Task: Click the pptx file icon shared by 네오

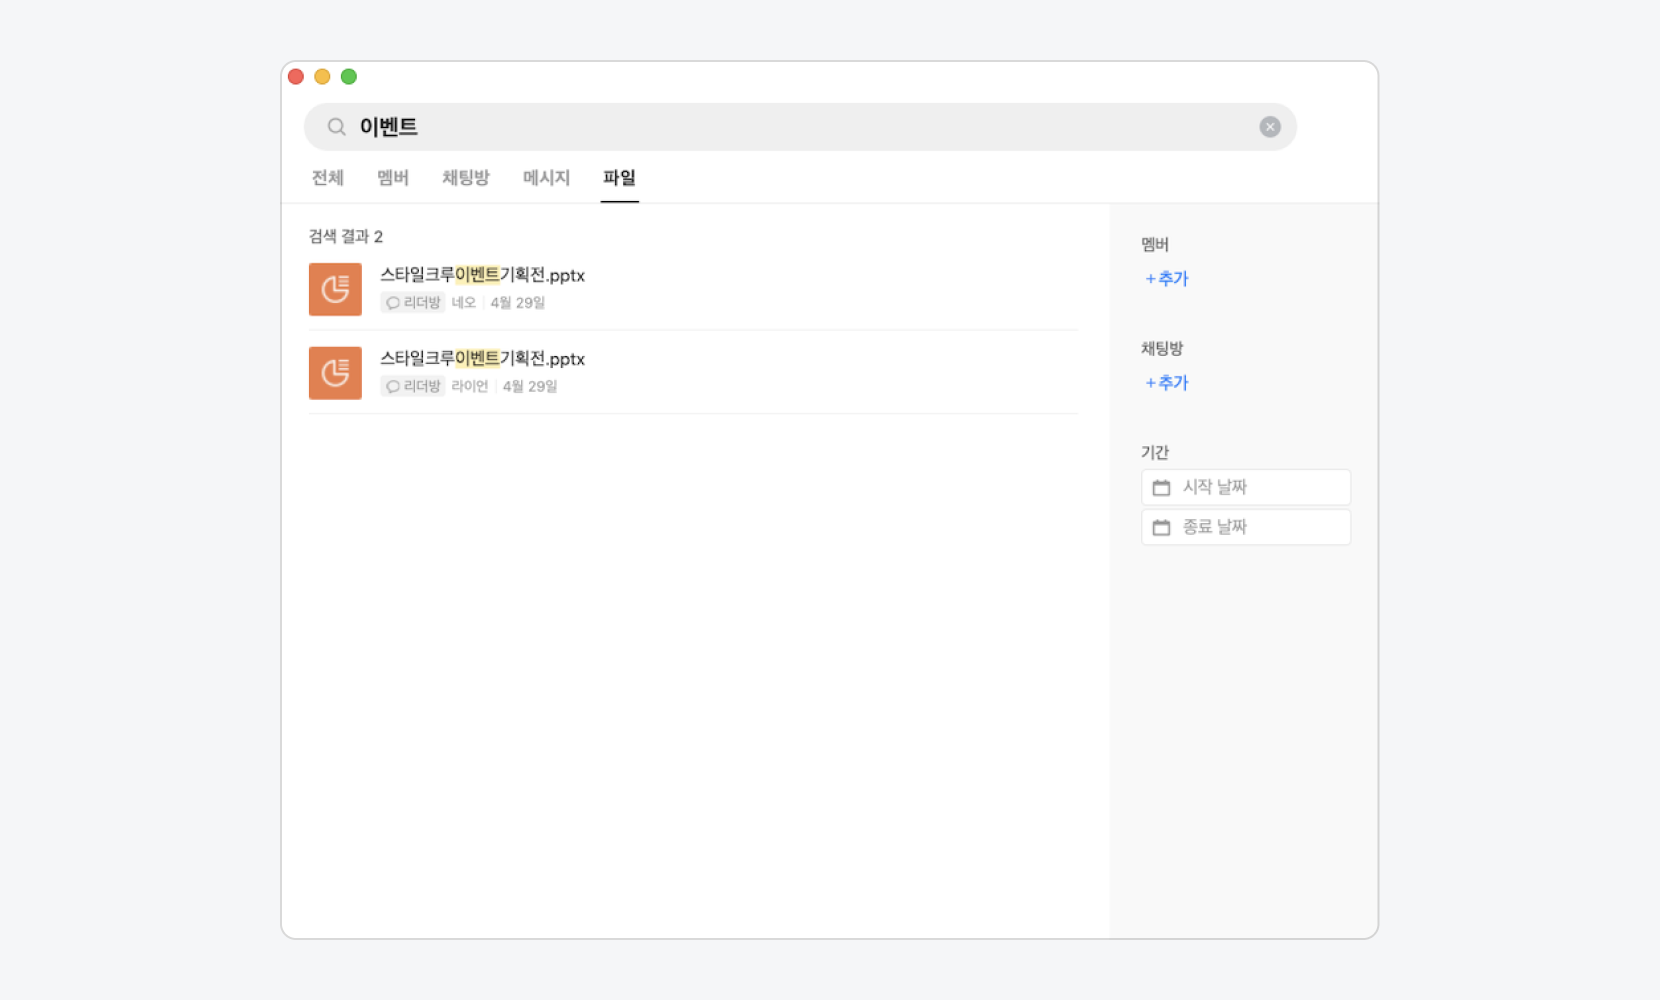Action: tap(335, 289)
